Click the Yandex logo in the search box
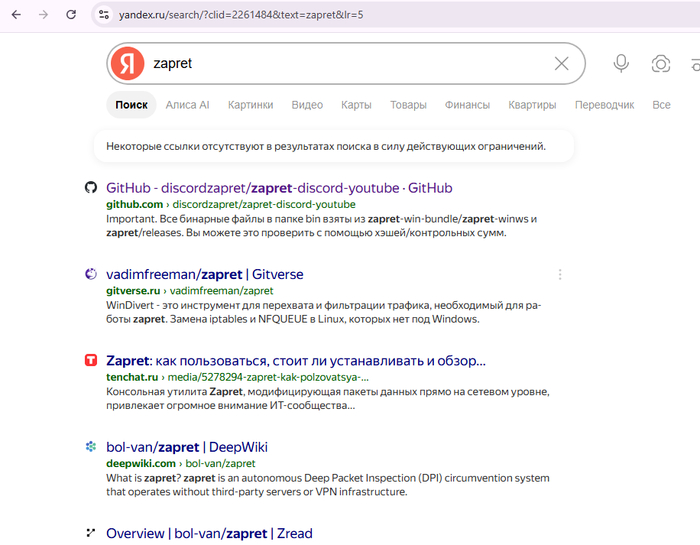Image resolution: width=700 pixels, height=545 pixels. click(x=128, y=63)
